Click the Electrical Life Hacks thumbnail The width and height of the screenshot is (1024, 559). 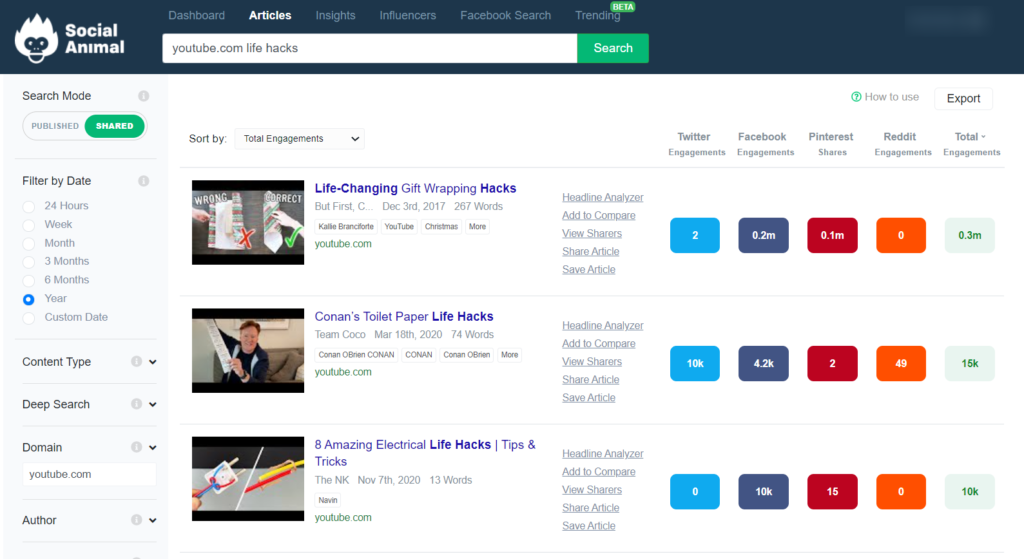coord(248,479)
